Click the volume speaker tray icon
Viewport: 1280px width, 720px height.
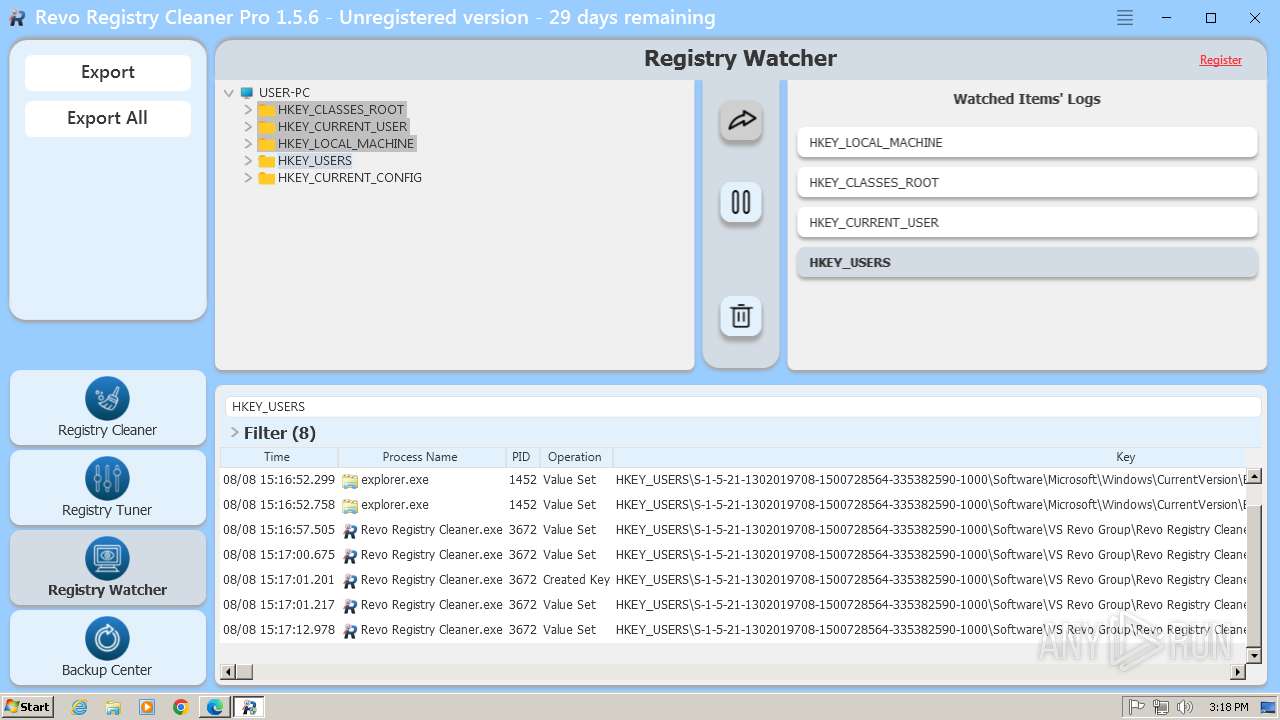pos(1184,707)
